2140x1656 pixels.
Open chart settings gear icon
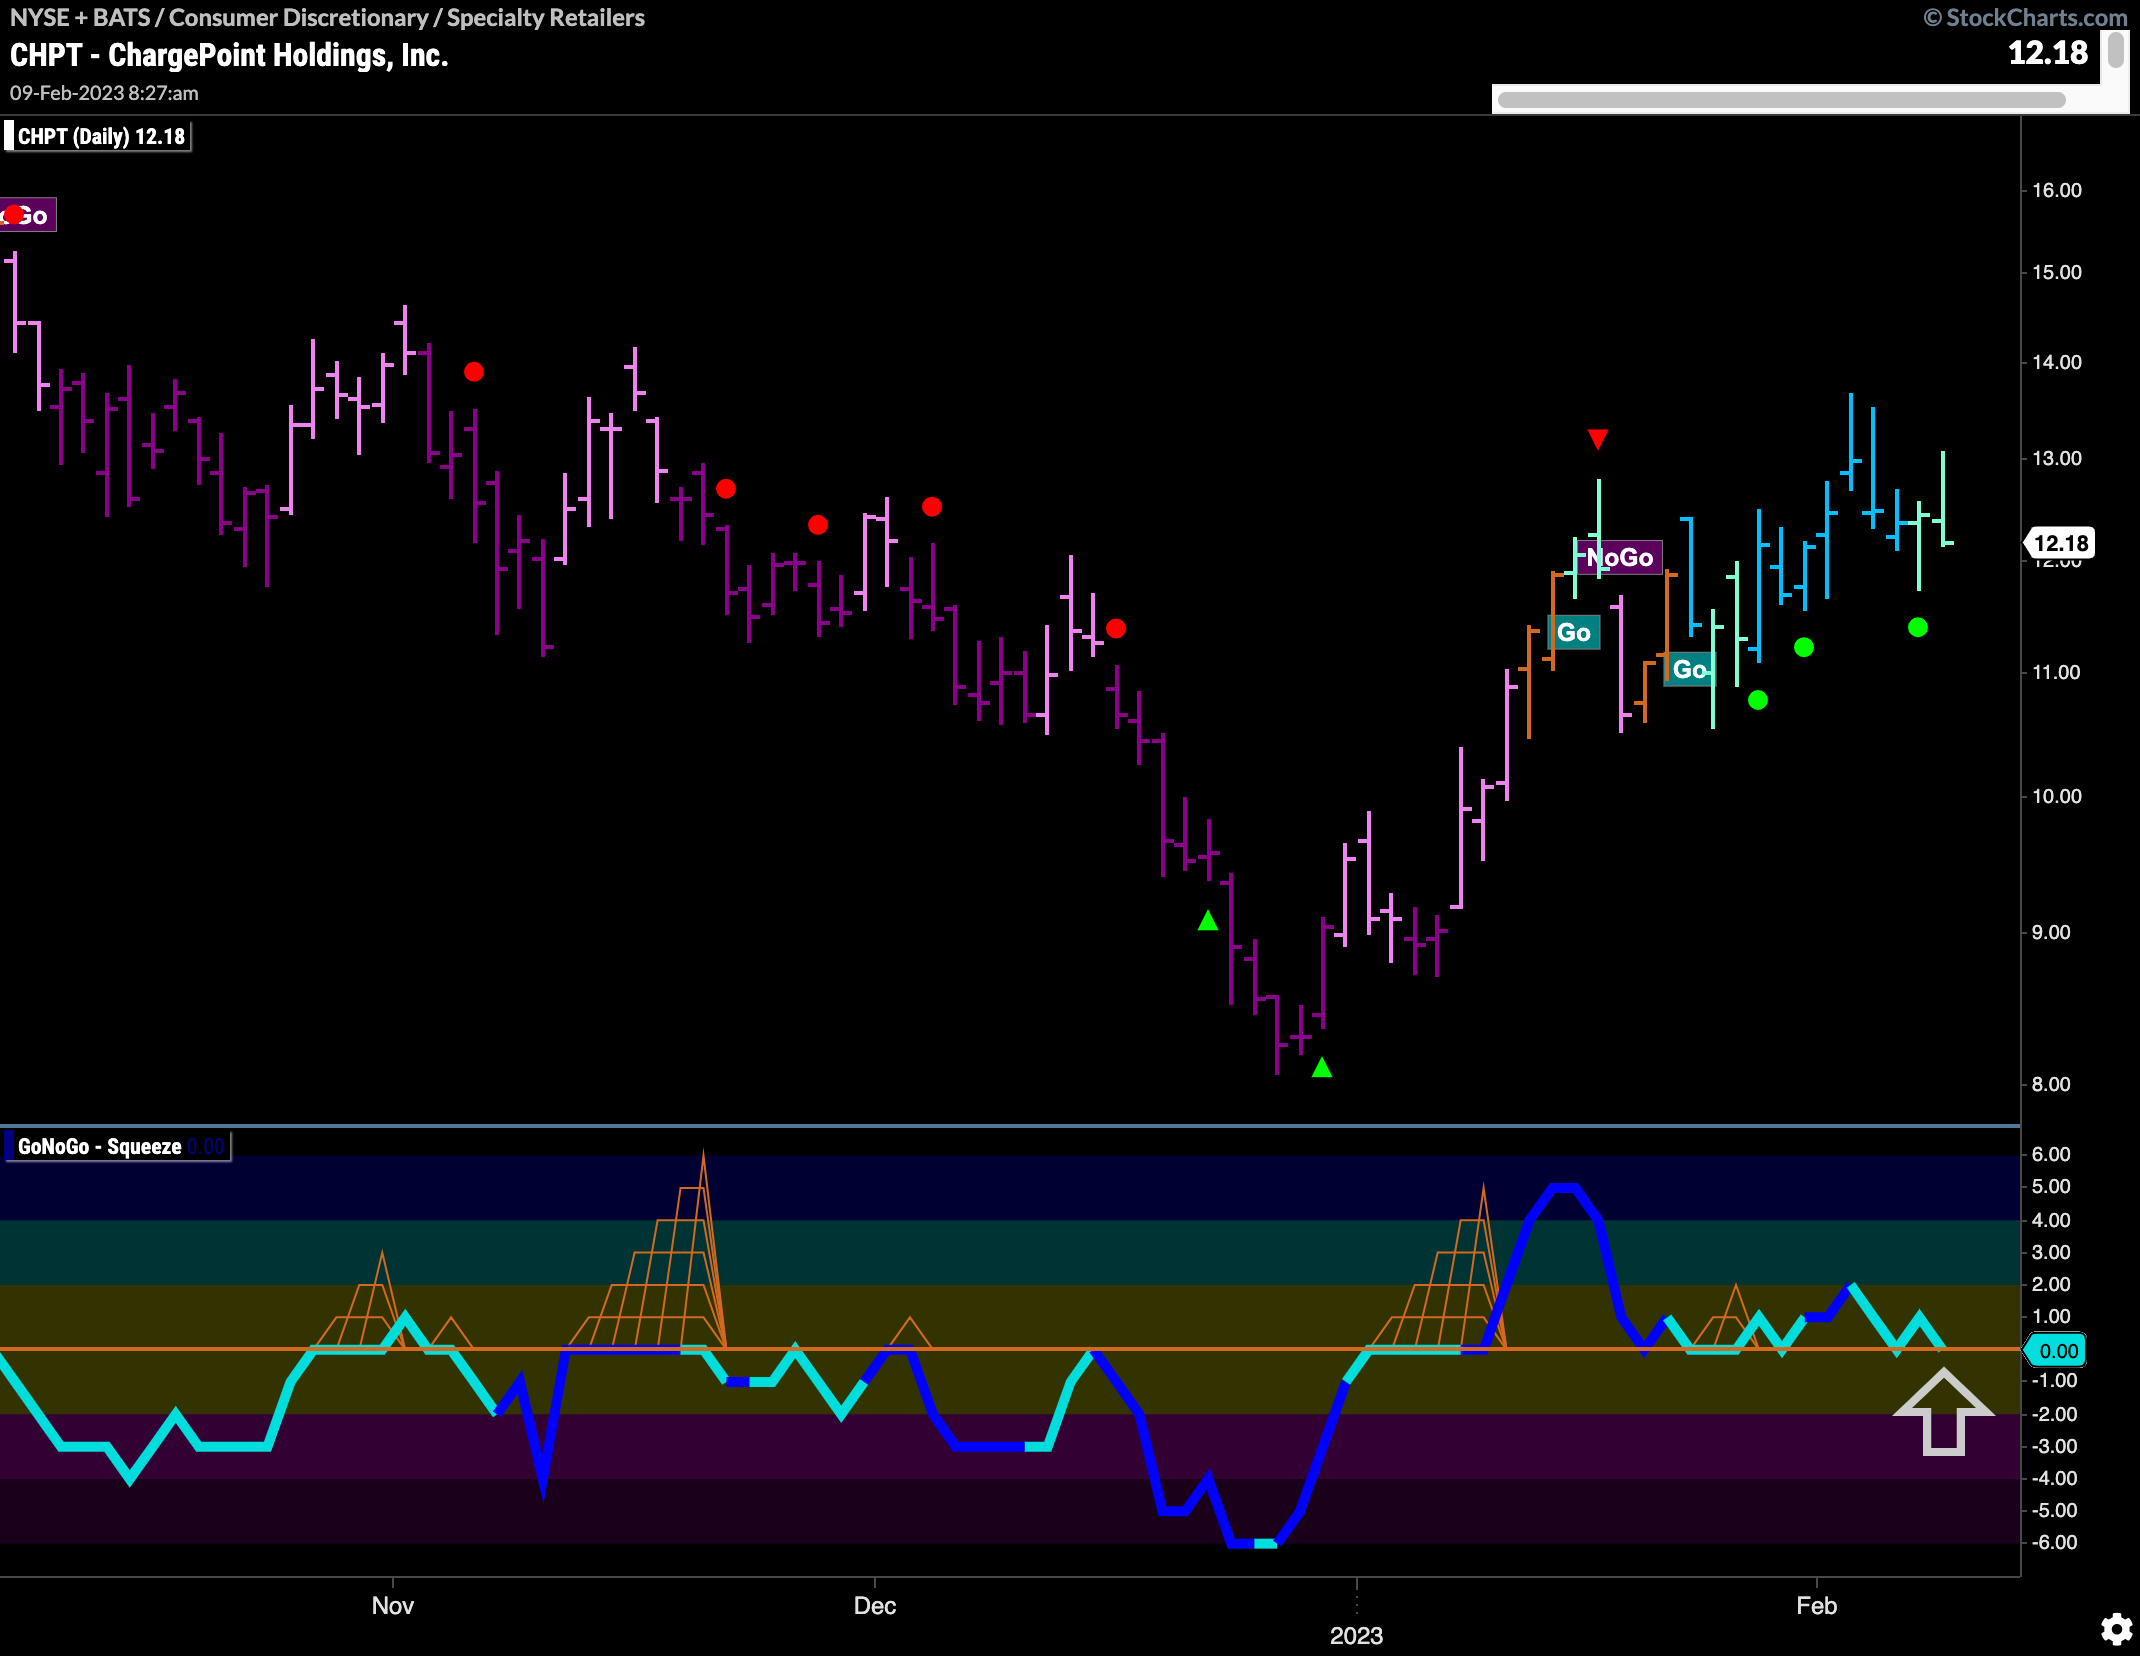click(x=2116, y=1629)
